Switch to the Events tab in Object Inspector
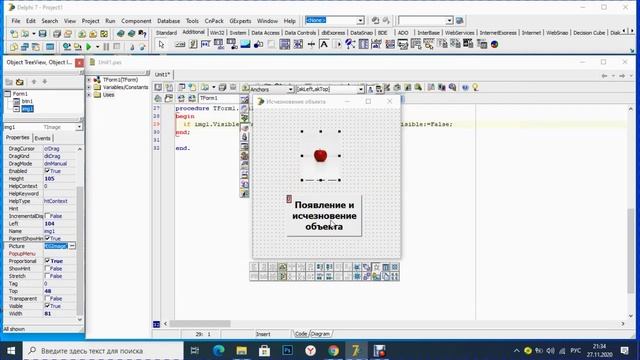 click(x=42, y=138)
